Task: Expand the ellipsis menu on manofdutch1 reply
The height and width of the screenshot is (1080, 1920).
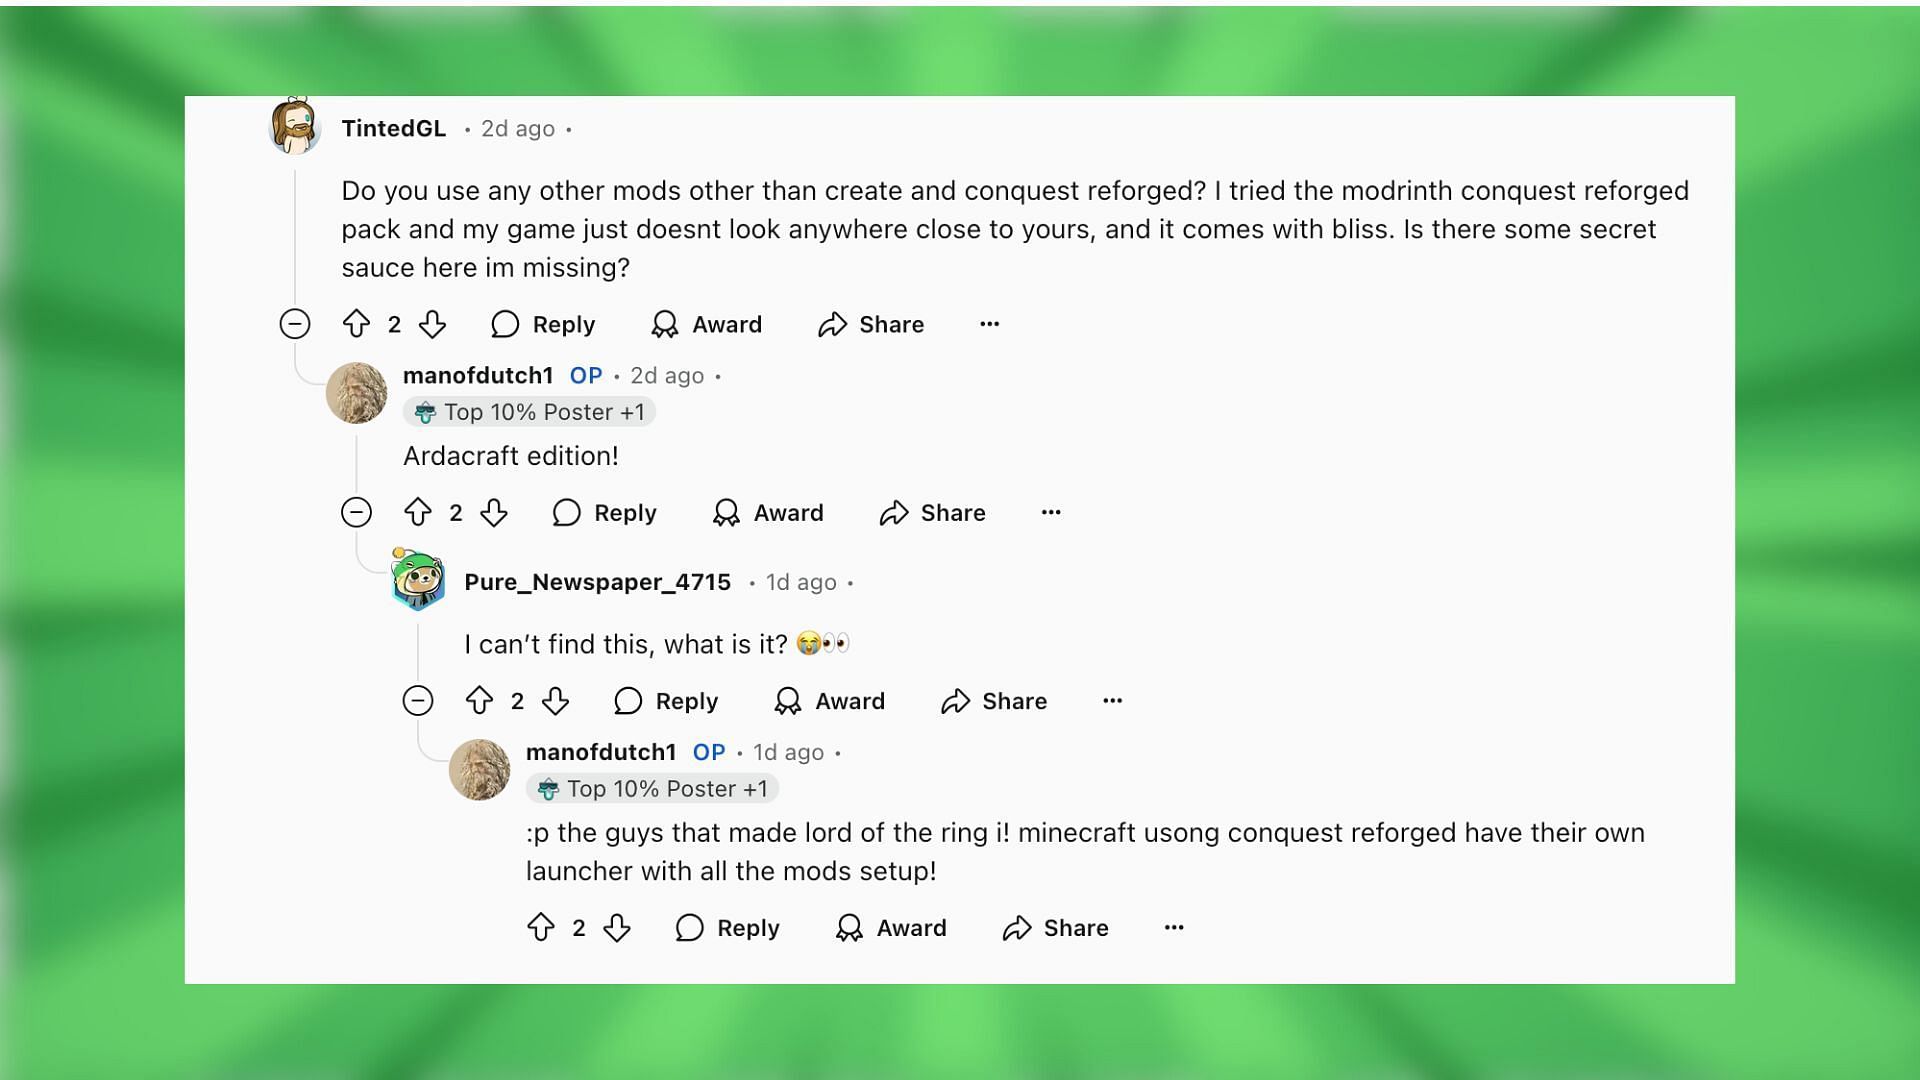Action: click(1050, 513)
